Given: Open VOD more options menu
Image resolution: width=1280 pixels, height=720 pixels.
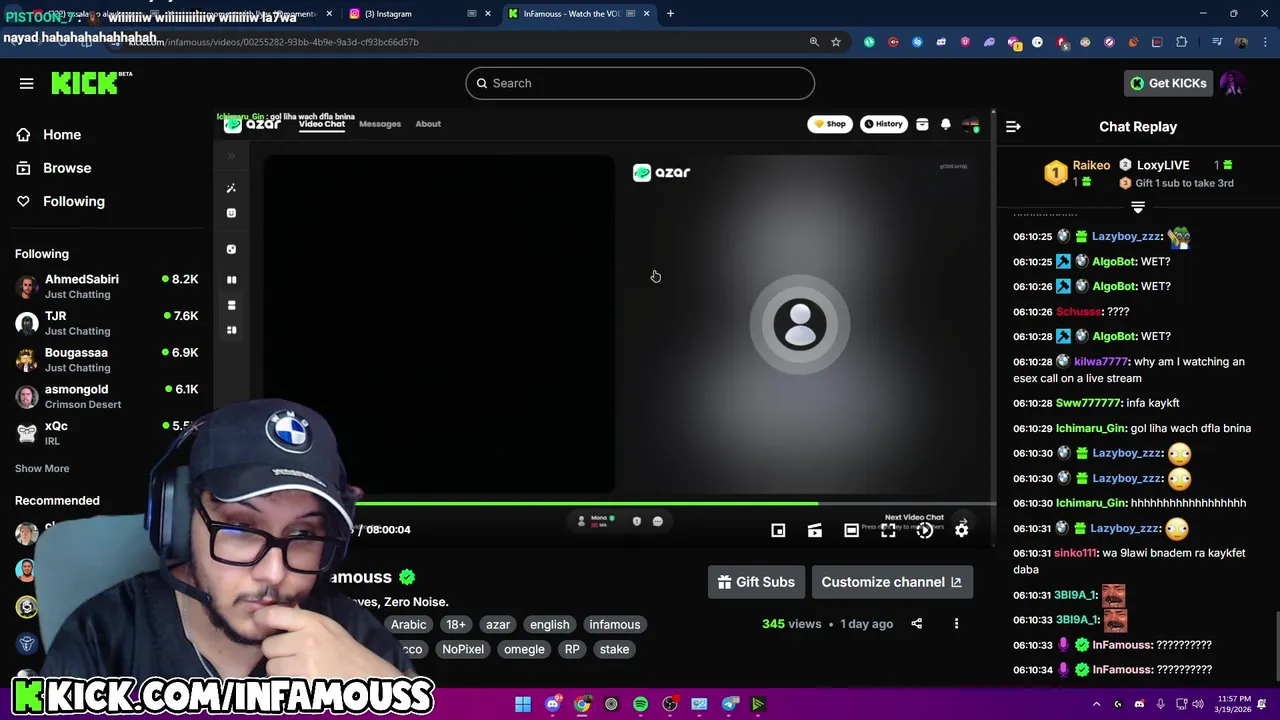Looking at the screenshot, I should (956, 624).
